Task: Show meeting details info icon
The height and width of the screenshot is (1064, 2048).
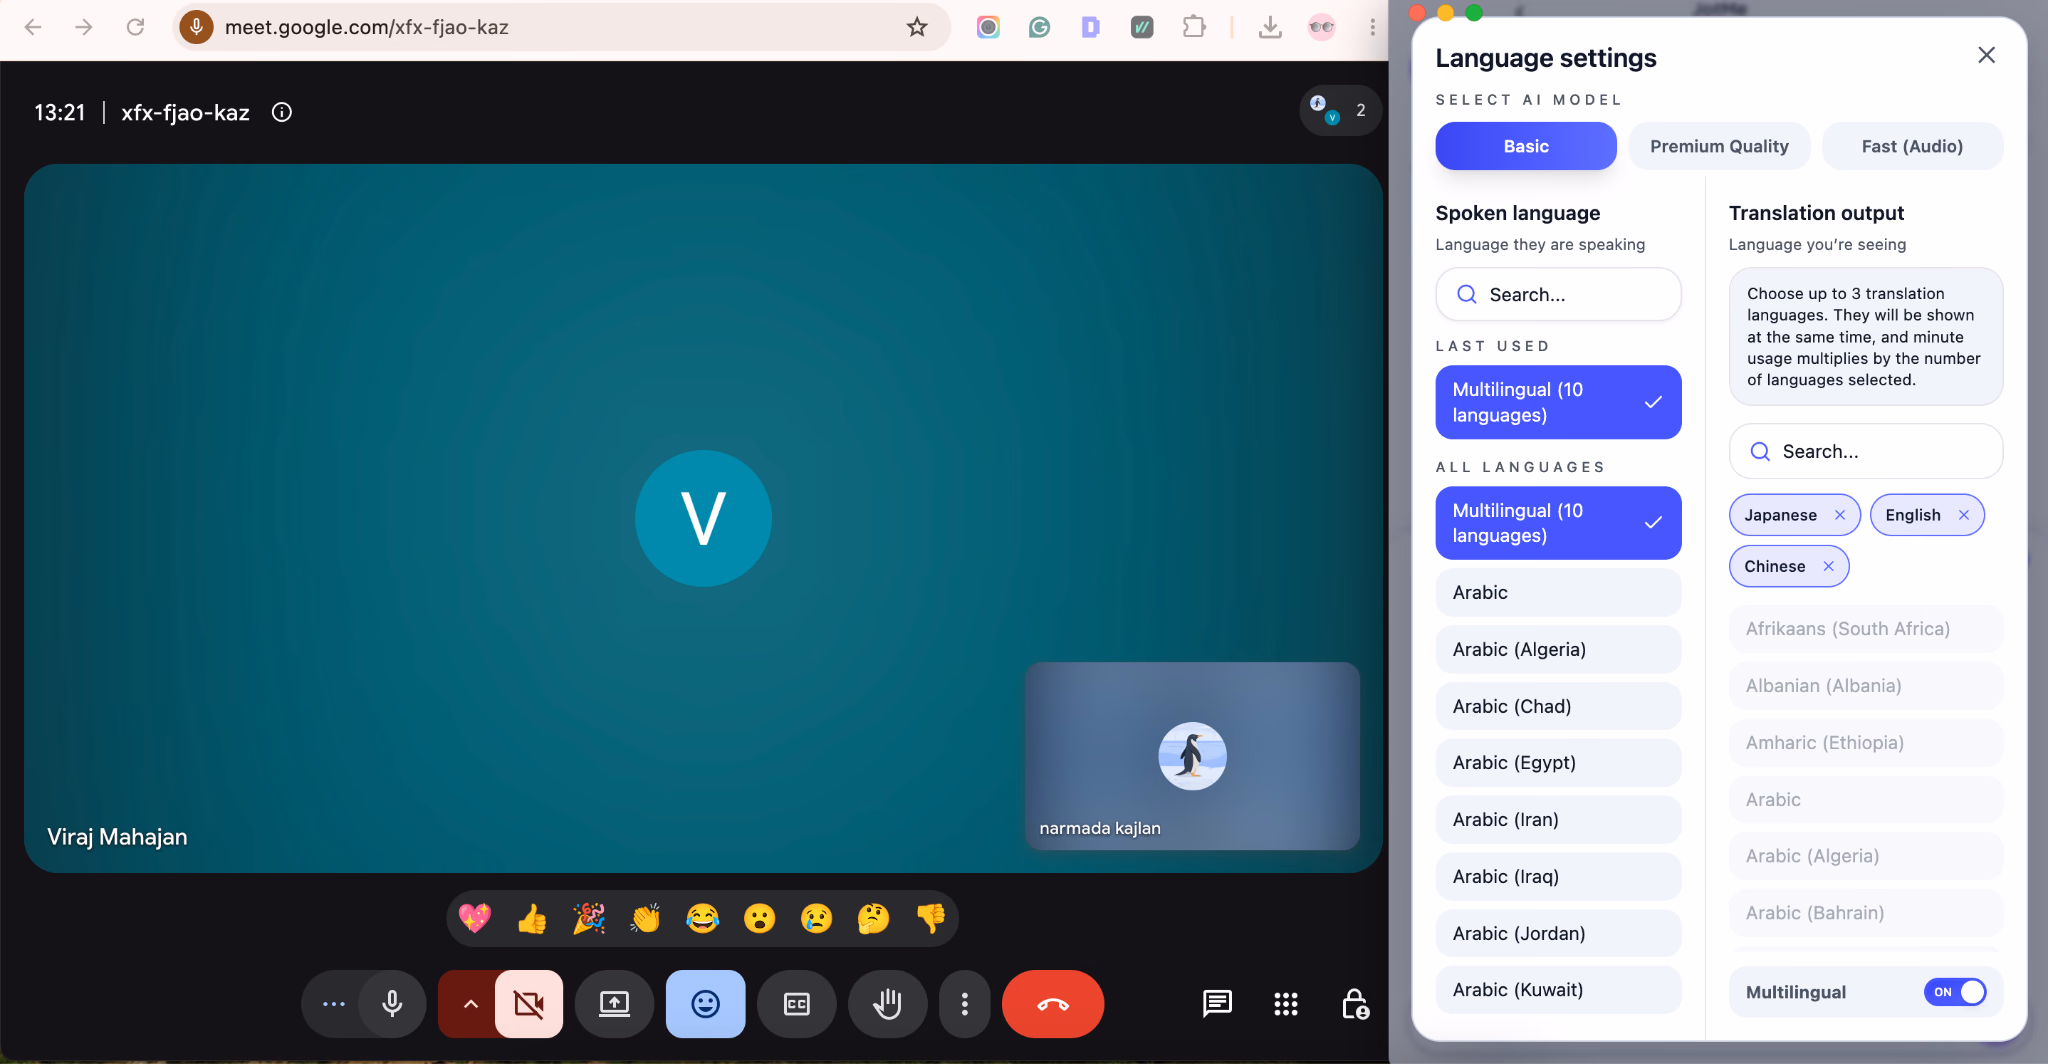Action: tap(282, 112)
